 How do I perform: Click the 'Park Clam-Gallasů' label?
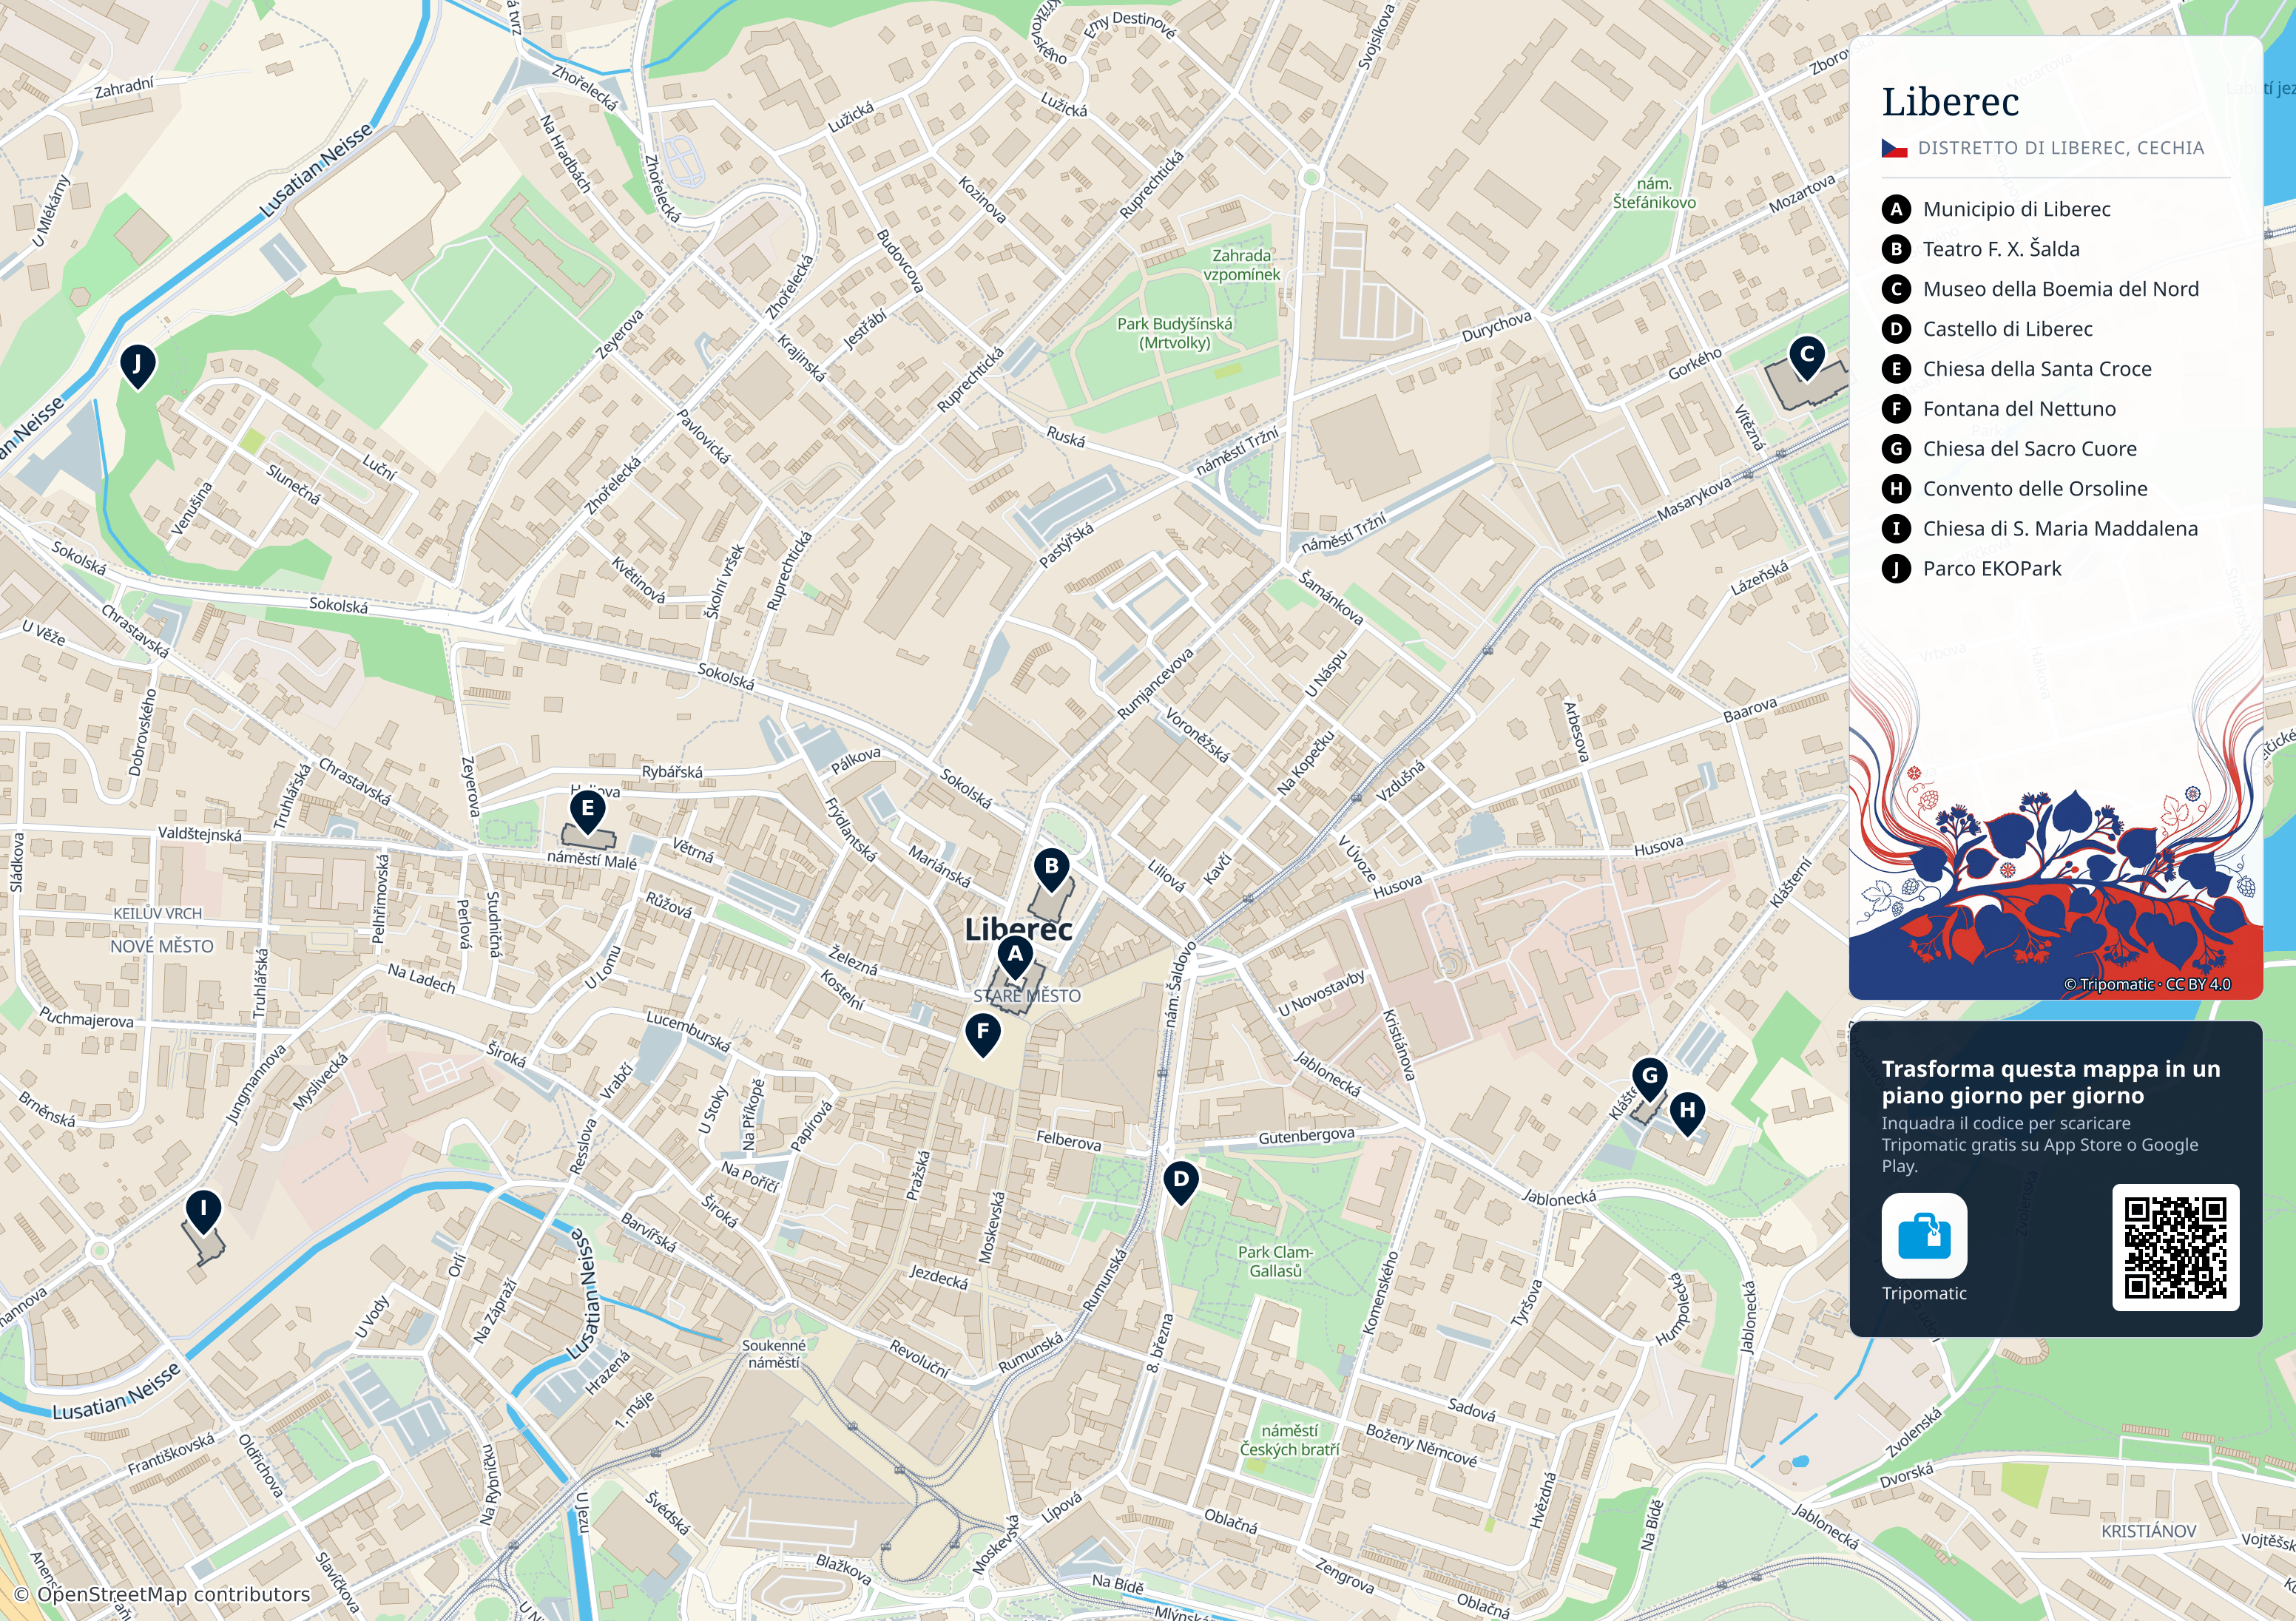pos(1275,1261)
